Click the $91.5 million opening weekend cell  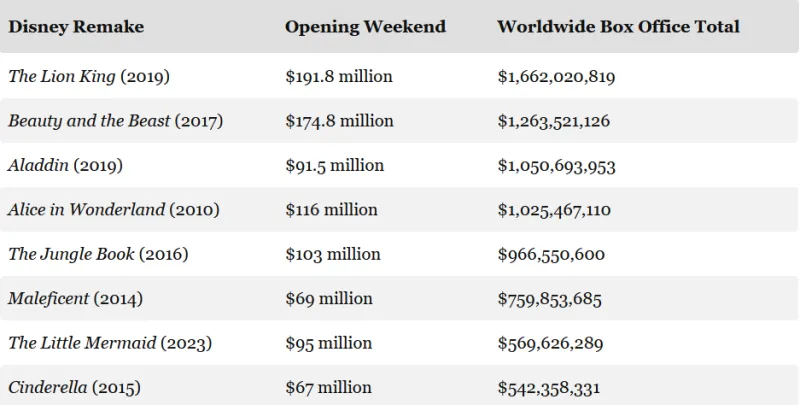(x=334, y=165)
